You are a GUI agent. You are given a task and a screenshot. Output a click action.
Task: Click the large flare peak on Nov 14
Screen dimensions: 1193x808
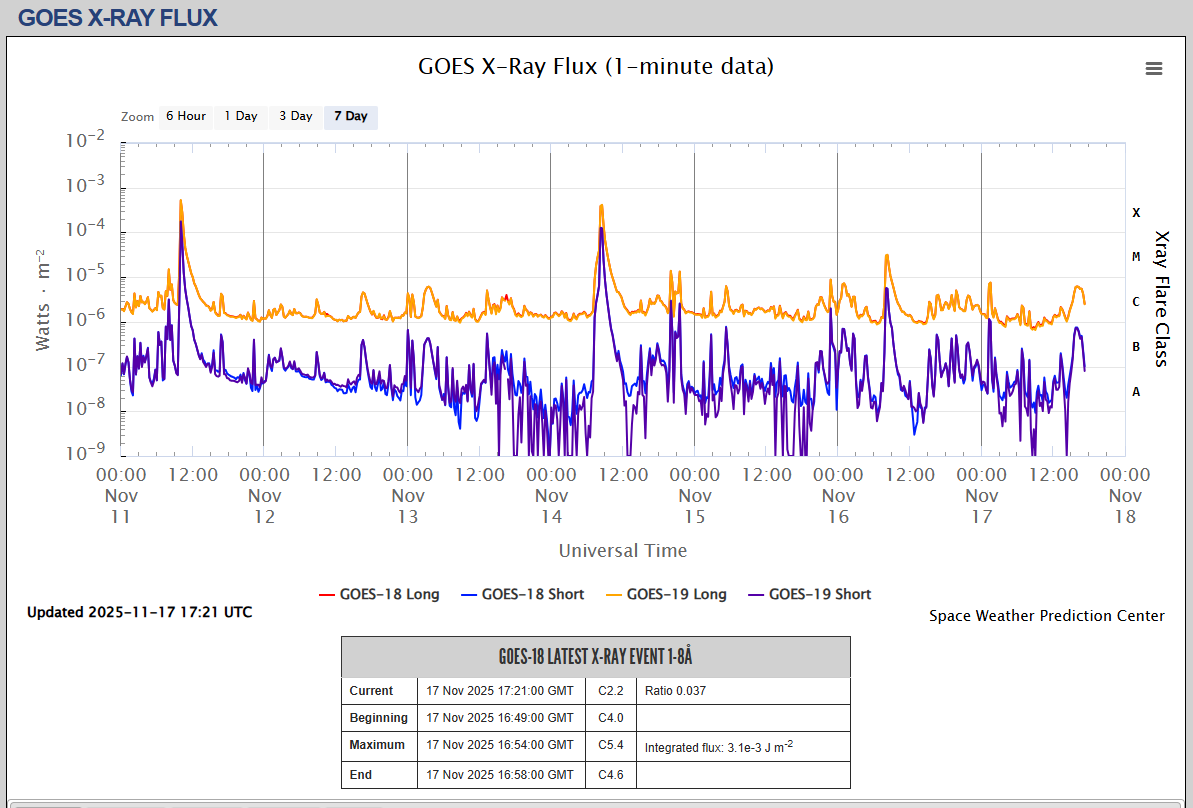pos(601,206)
